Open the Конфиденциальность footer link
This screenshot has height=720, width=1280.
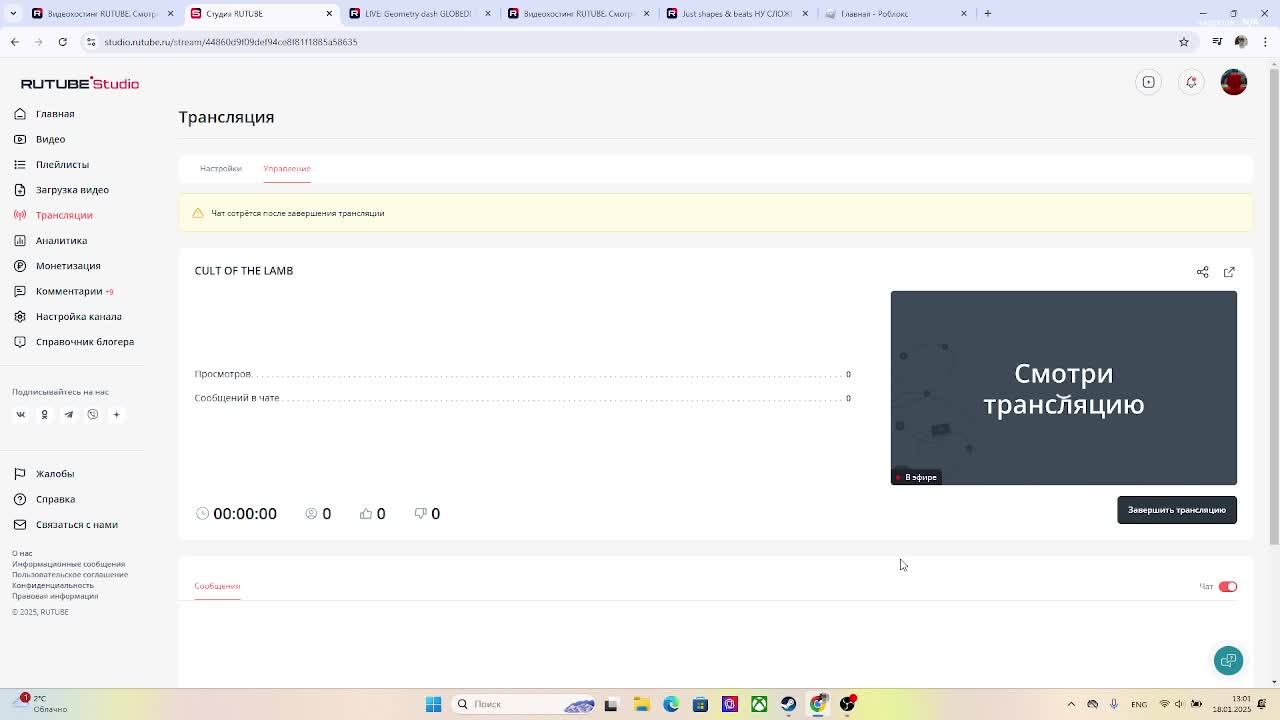click(53, 585)
